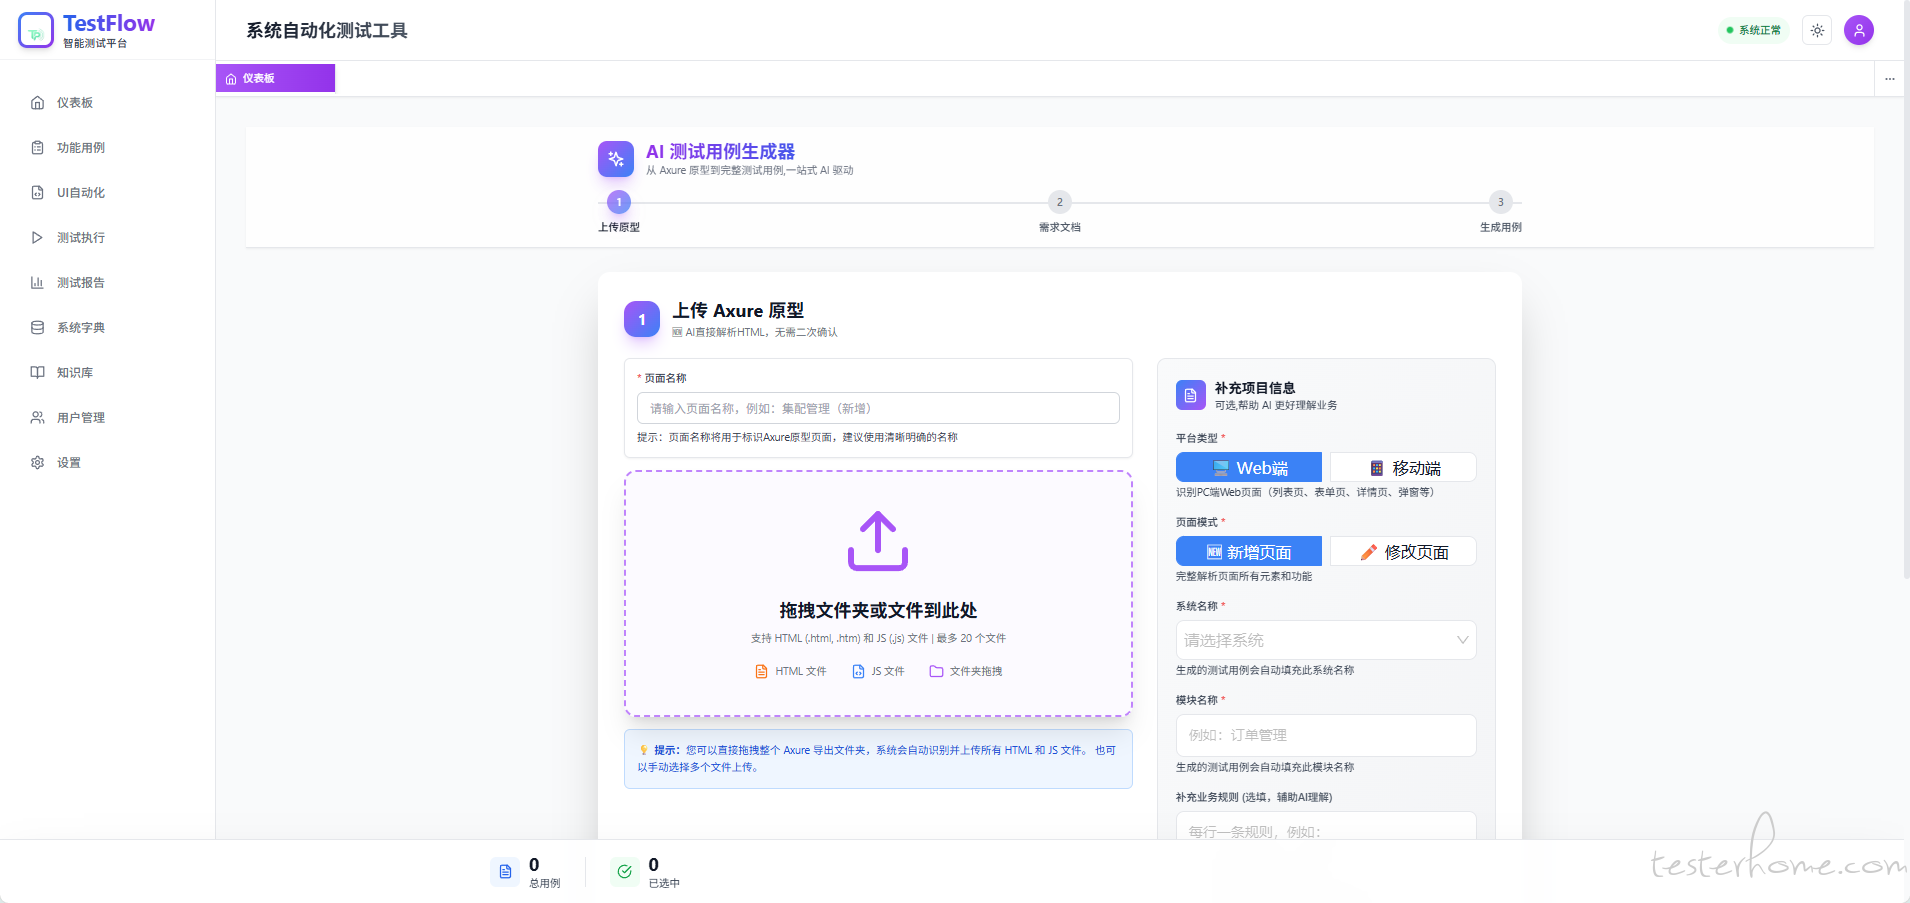1910x903 pixels.
Task: Click the AI 测试用例生成器 sparkle icon
Action: [615, 159]
